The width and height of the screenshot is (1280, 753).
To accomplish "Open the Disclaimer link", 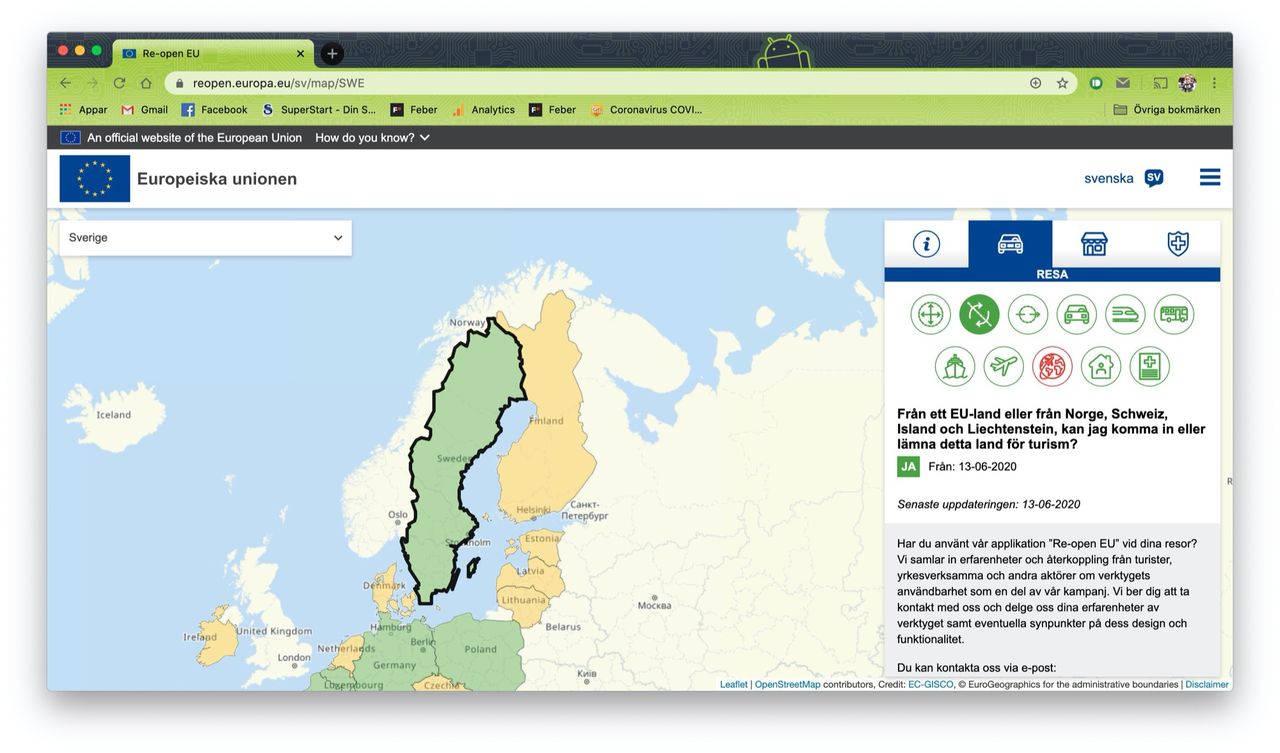I will [x=1207, y=685].
